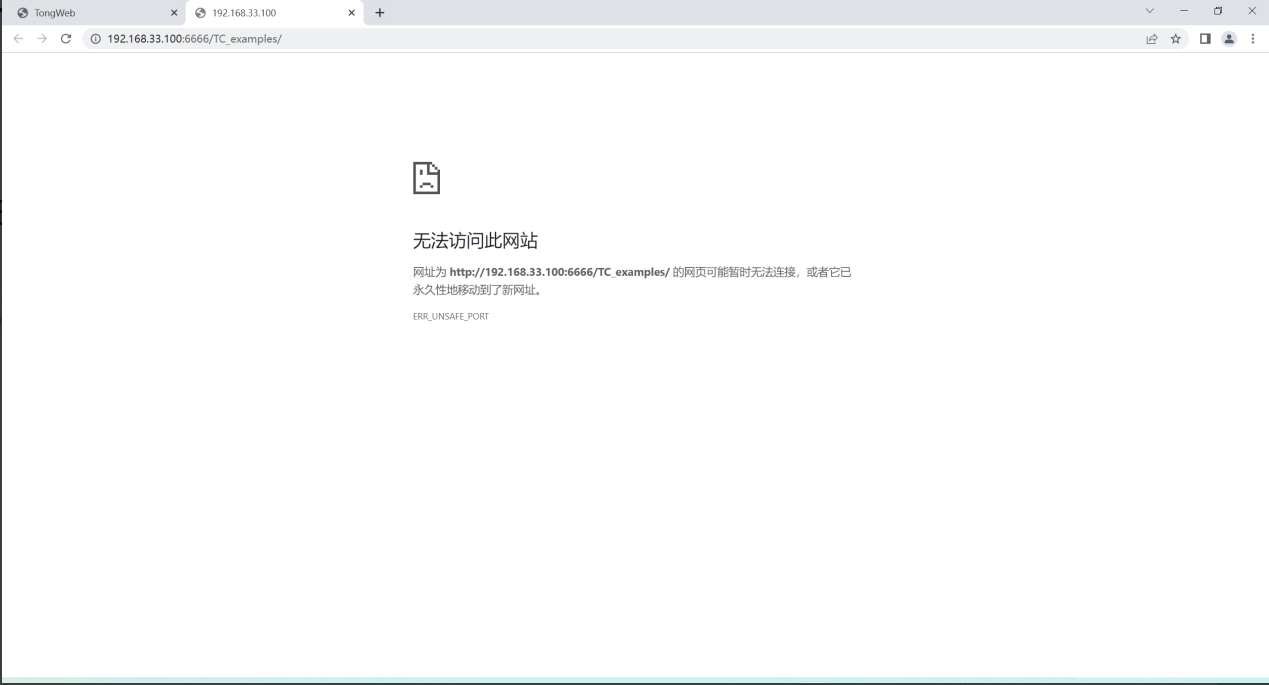Screen dimensions: 1269x685
Task: Click the forward navigation arrow
Action: tap(42, 39)
